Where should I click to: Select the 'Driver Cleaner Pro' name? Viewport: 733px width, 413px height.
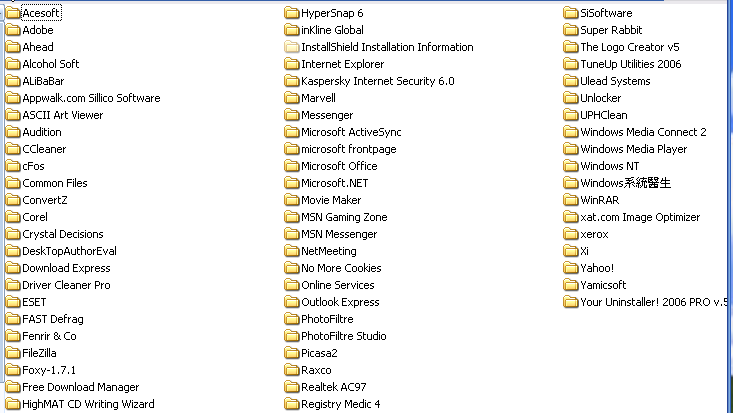pyautogui.click(x=66, y=285)
